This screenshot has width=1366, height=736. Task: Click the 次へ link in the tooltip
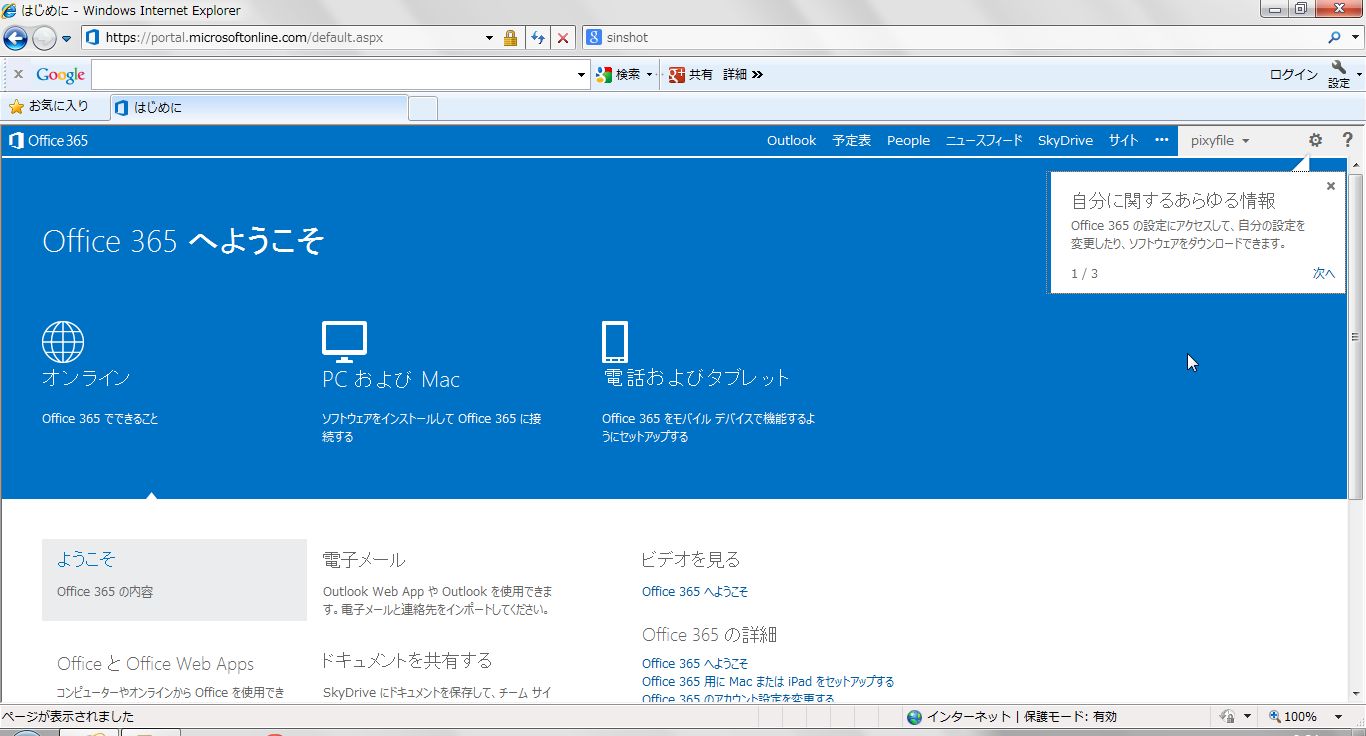click(x=1323, y=274)
